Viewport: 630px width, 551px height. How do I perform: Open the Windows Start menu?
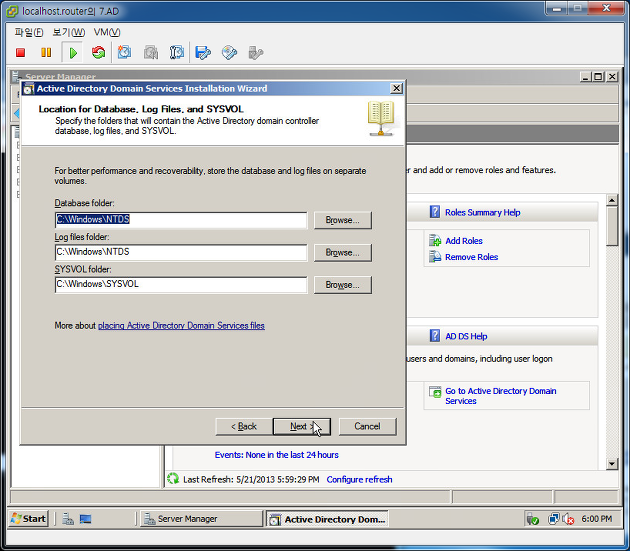point(29,519)
